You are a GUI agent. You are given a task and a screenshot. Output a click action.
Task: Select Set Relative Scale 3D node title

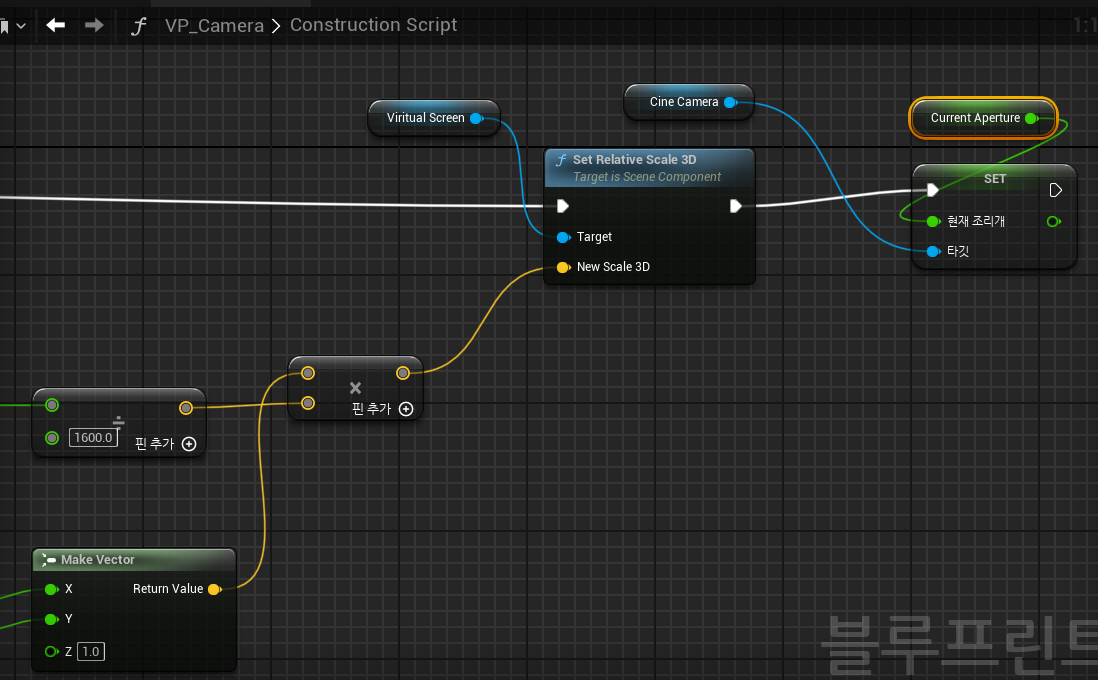tap(634, 160)
